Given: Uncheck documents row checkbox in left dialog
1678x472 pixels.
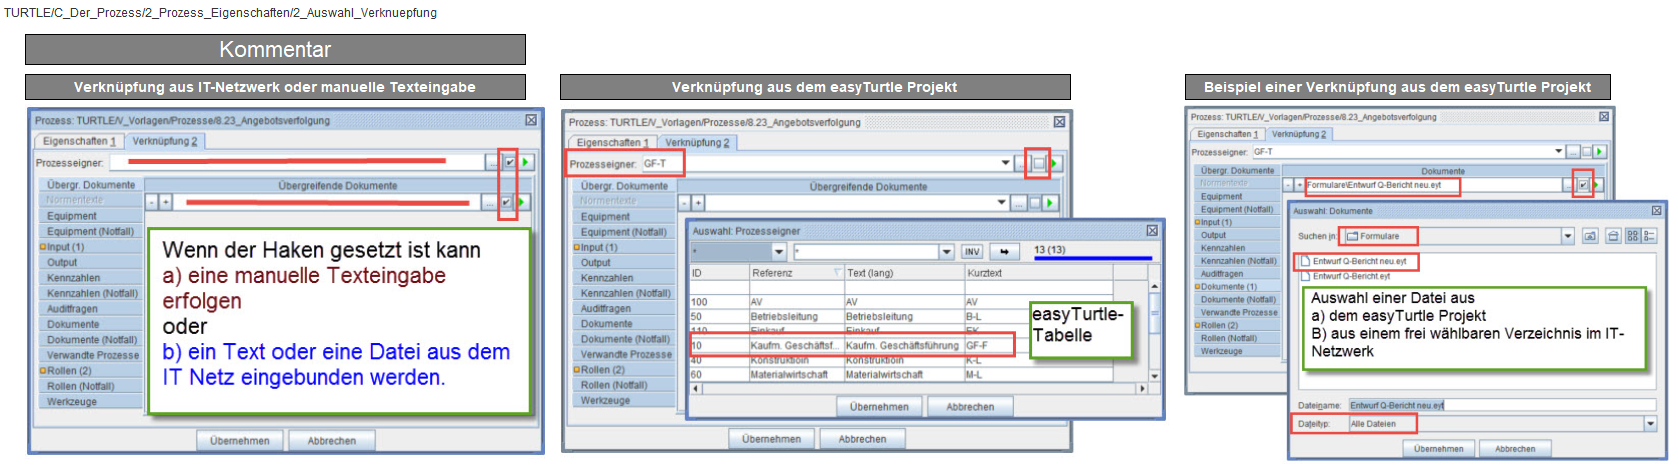Looking at the screenshot, I should coord(506,202).
